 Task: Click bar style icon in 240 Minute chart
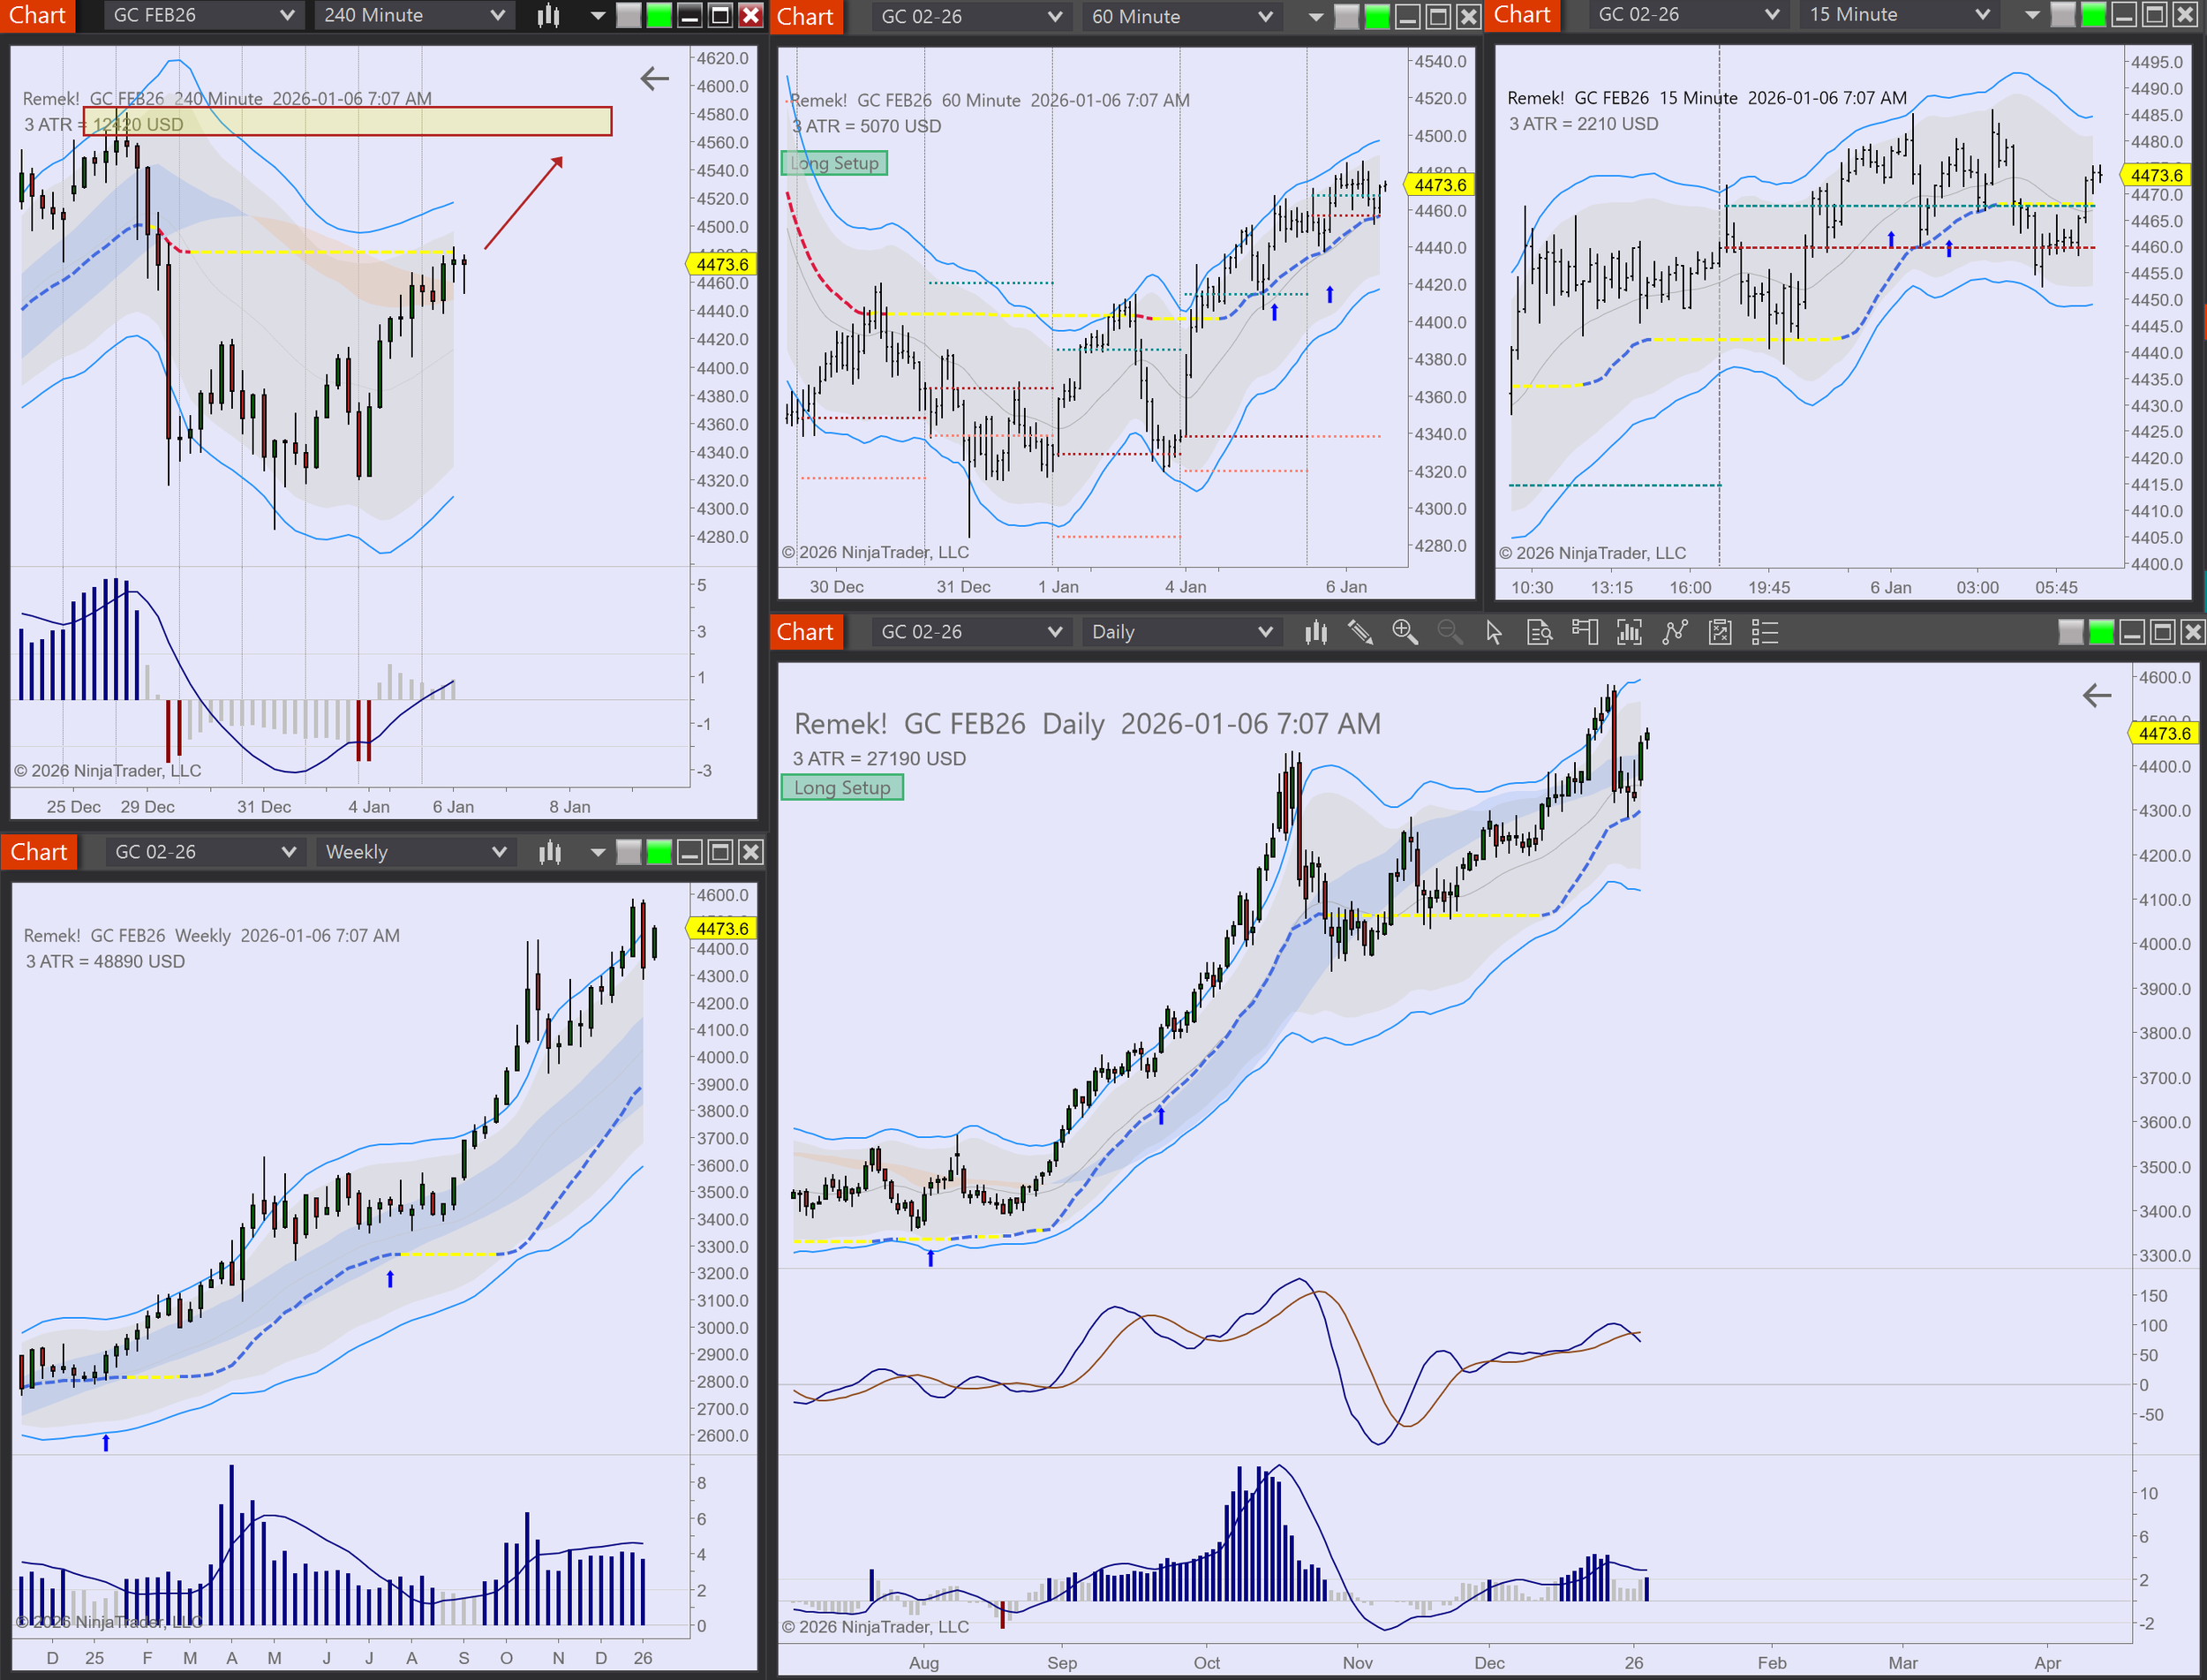point(548,15)
